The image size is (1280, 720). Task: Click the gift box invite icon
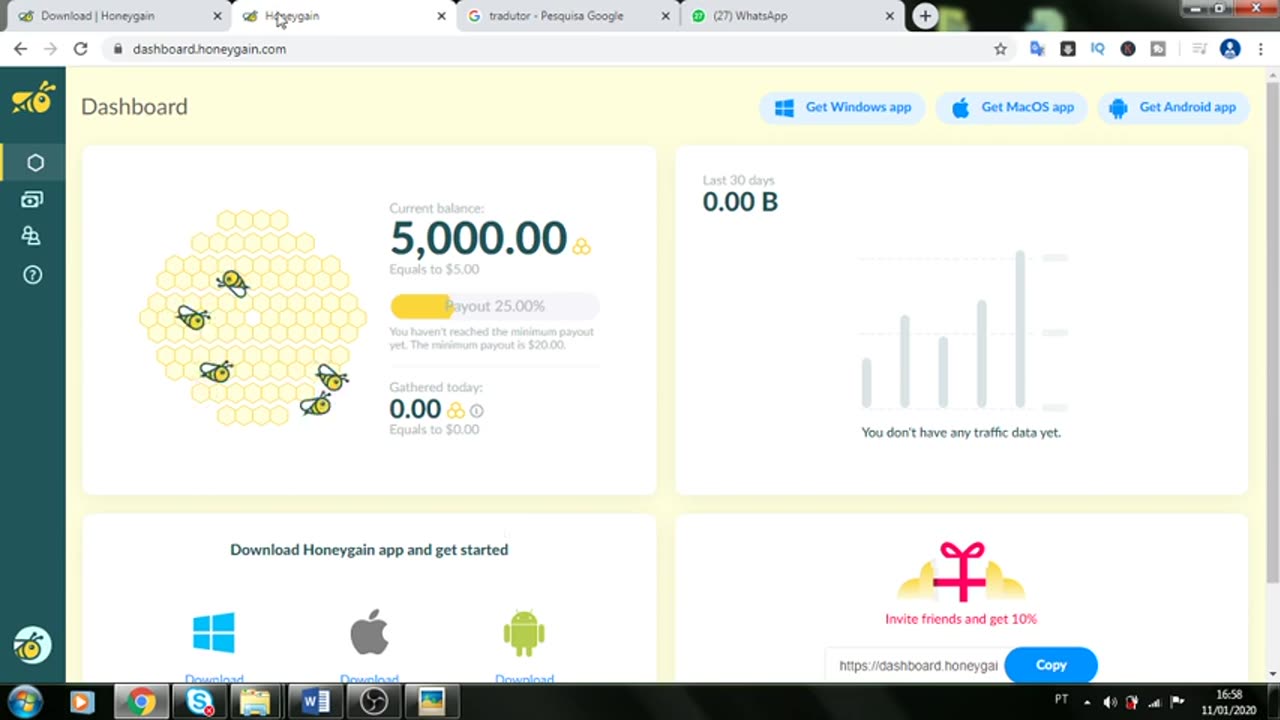961,571
